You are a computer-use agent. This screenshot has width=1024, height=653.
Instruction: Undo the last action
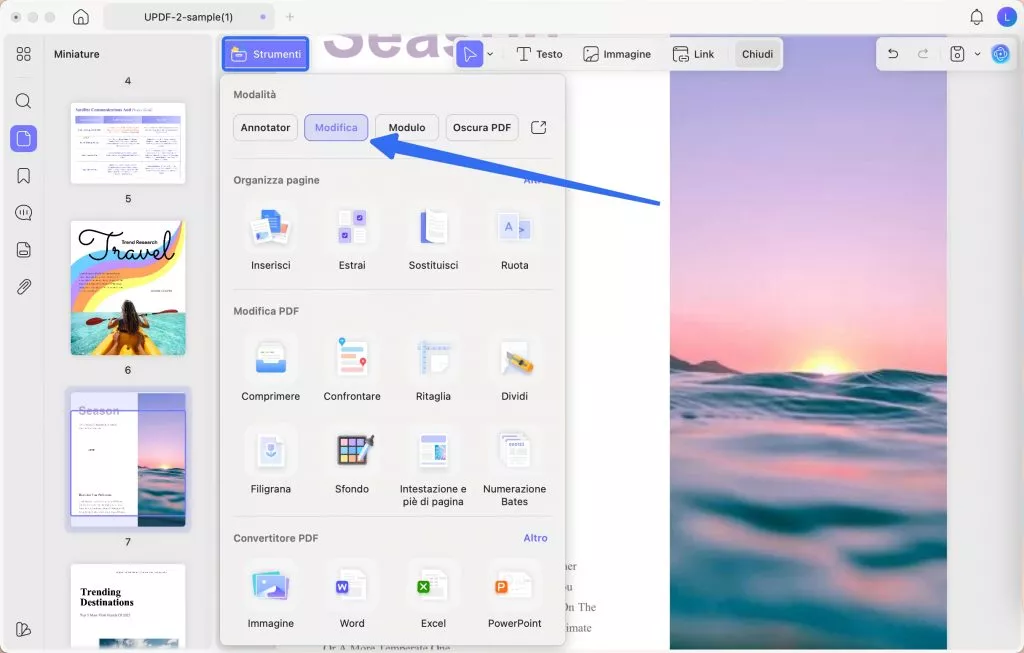(x=893, y=54)
